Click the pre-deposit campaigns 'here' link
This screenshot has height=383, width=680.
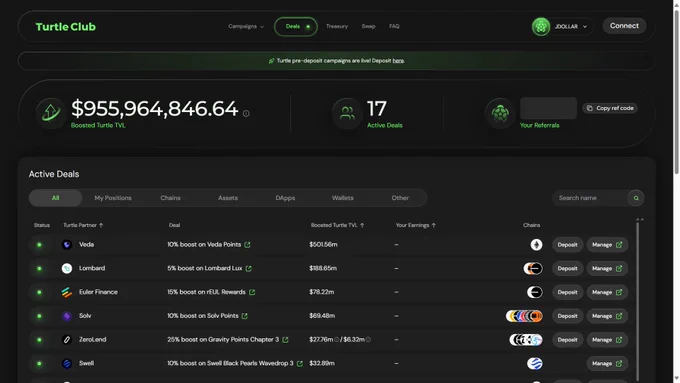click(398, 61)
